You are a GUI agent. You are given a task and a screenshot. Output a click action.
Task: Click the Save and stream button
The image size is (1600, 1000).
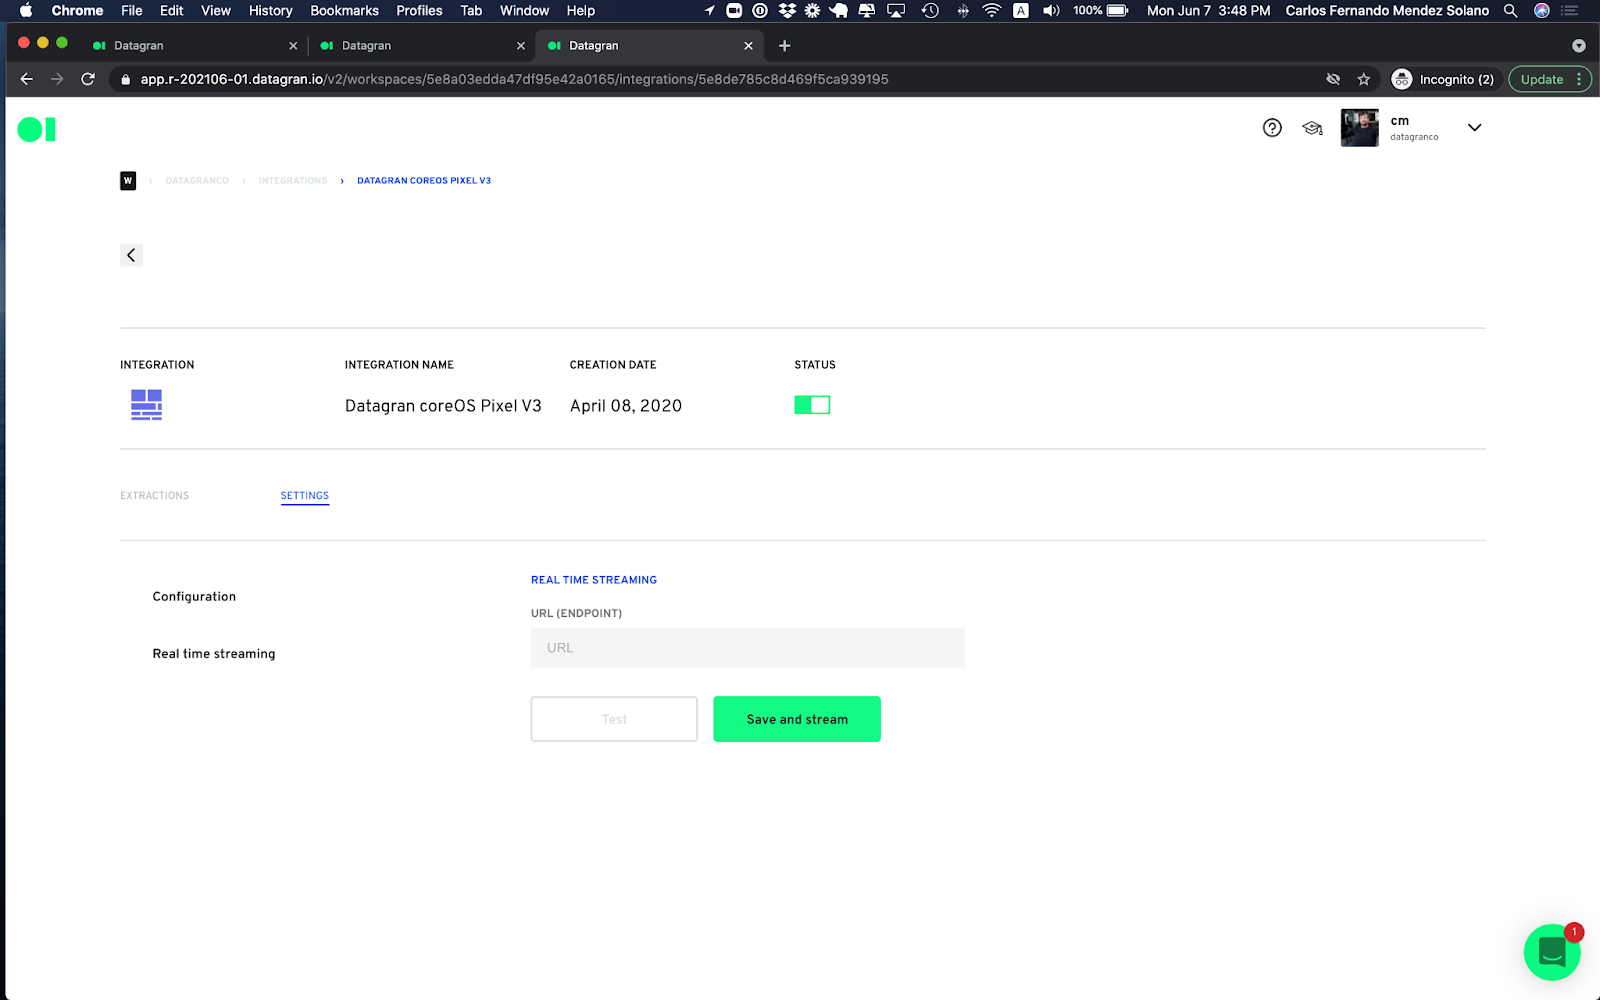point(797,719)
